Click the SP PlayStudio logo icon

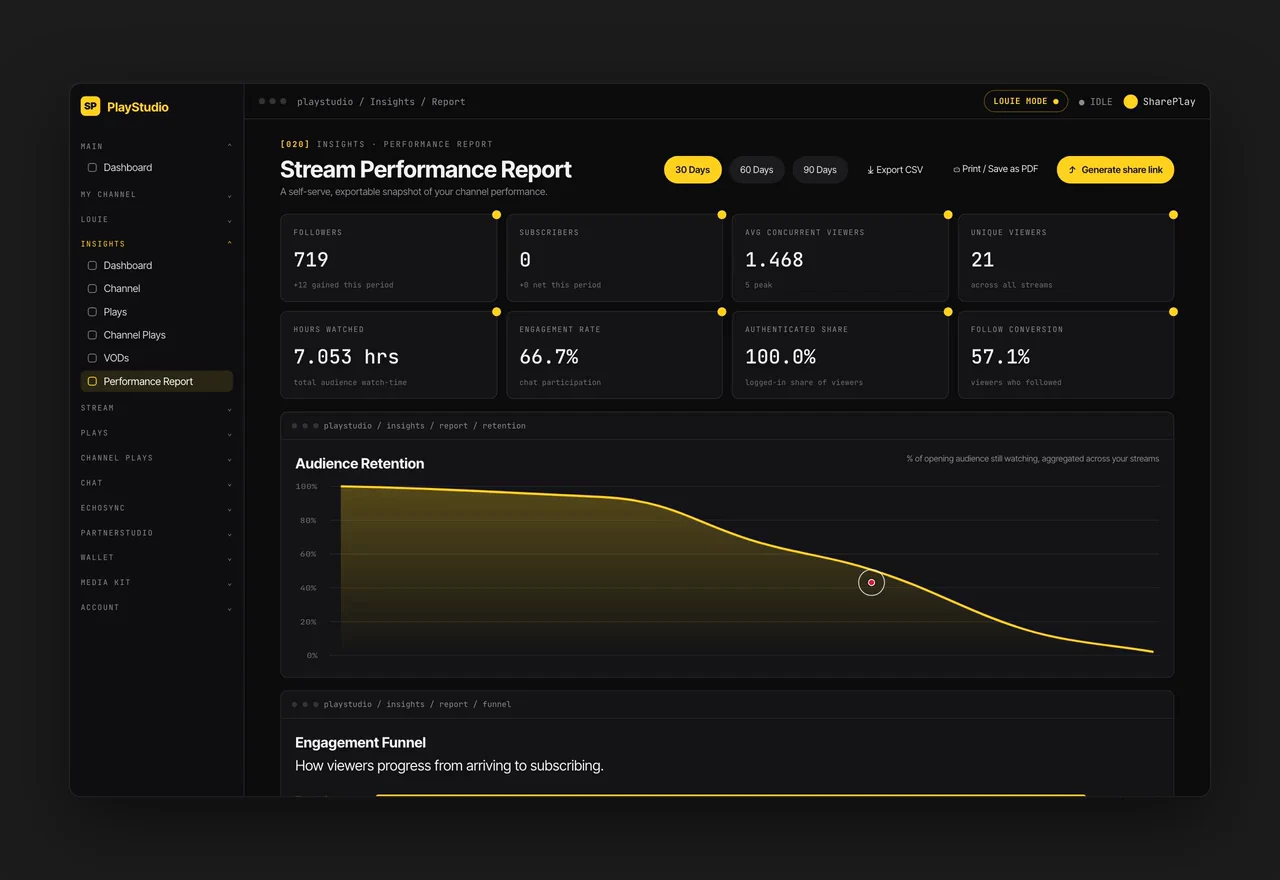[x=91, y=106]
